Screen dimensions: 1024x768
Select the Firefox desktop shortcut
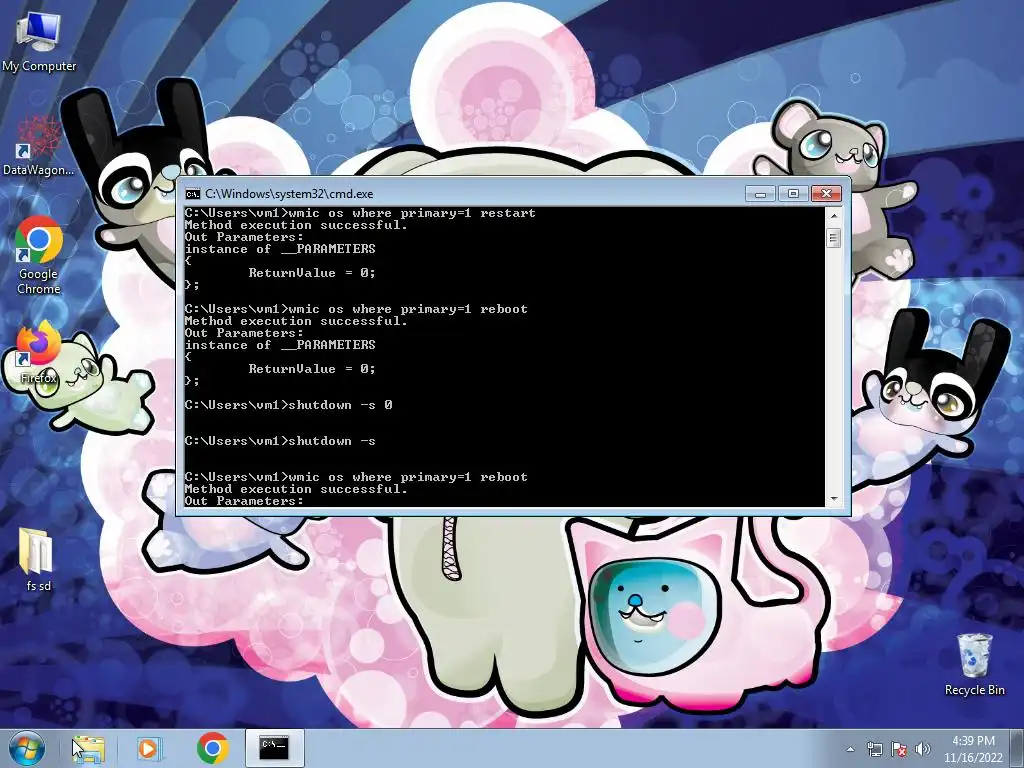coord(39,352)
